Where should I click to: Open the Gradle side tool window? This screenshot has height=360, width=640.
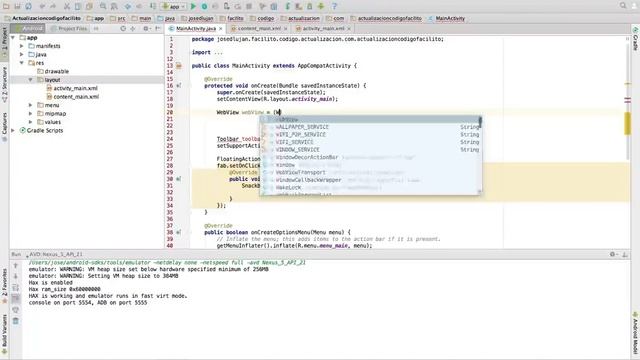(x=636, y=38)
